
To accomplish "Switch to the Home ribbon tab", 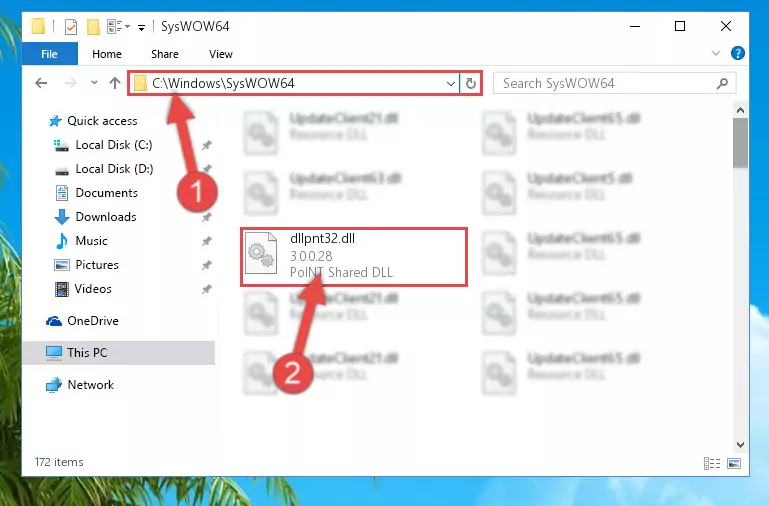I will coord(107,54).
